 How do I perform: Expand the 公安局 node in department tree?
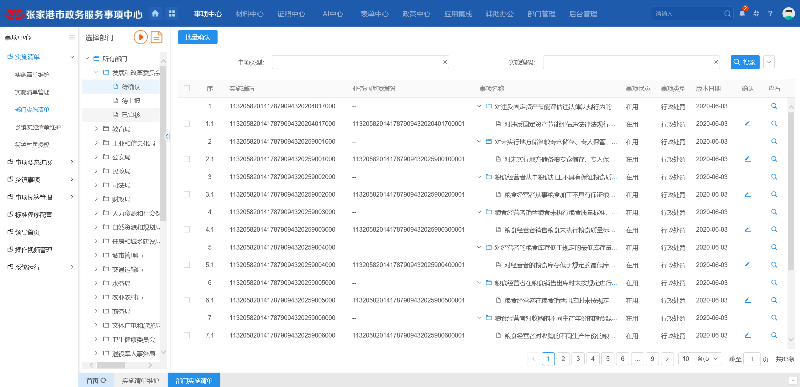pyautogui.click(x=96, y=157)
